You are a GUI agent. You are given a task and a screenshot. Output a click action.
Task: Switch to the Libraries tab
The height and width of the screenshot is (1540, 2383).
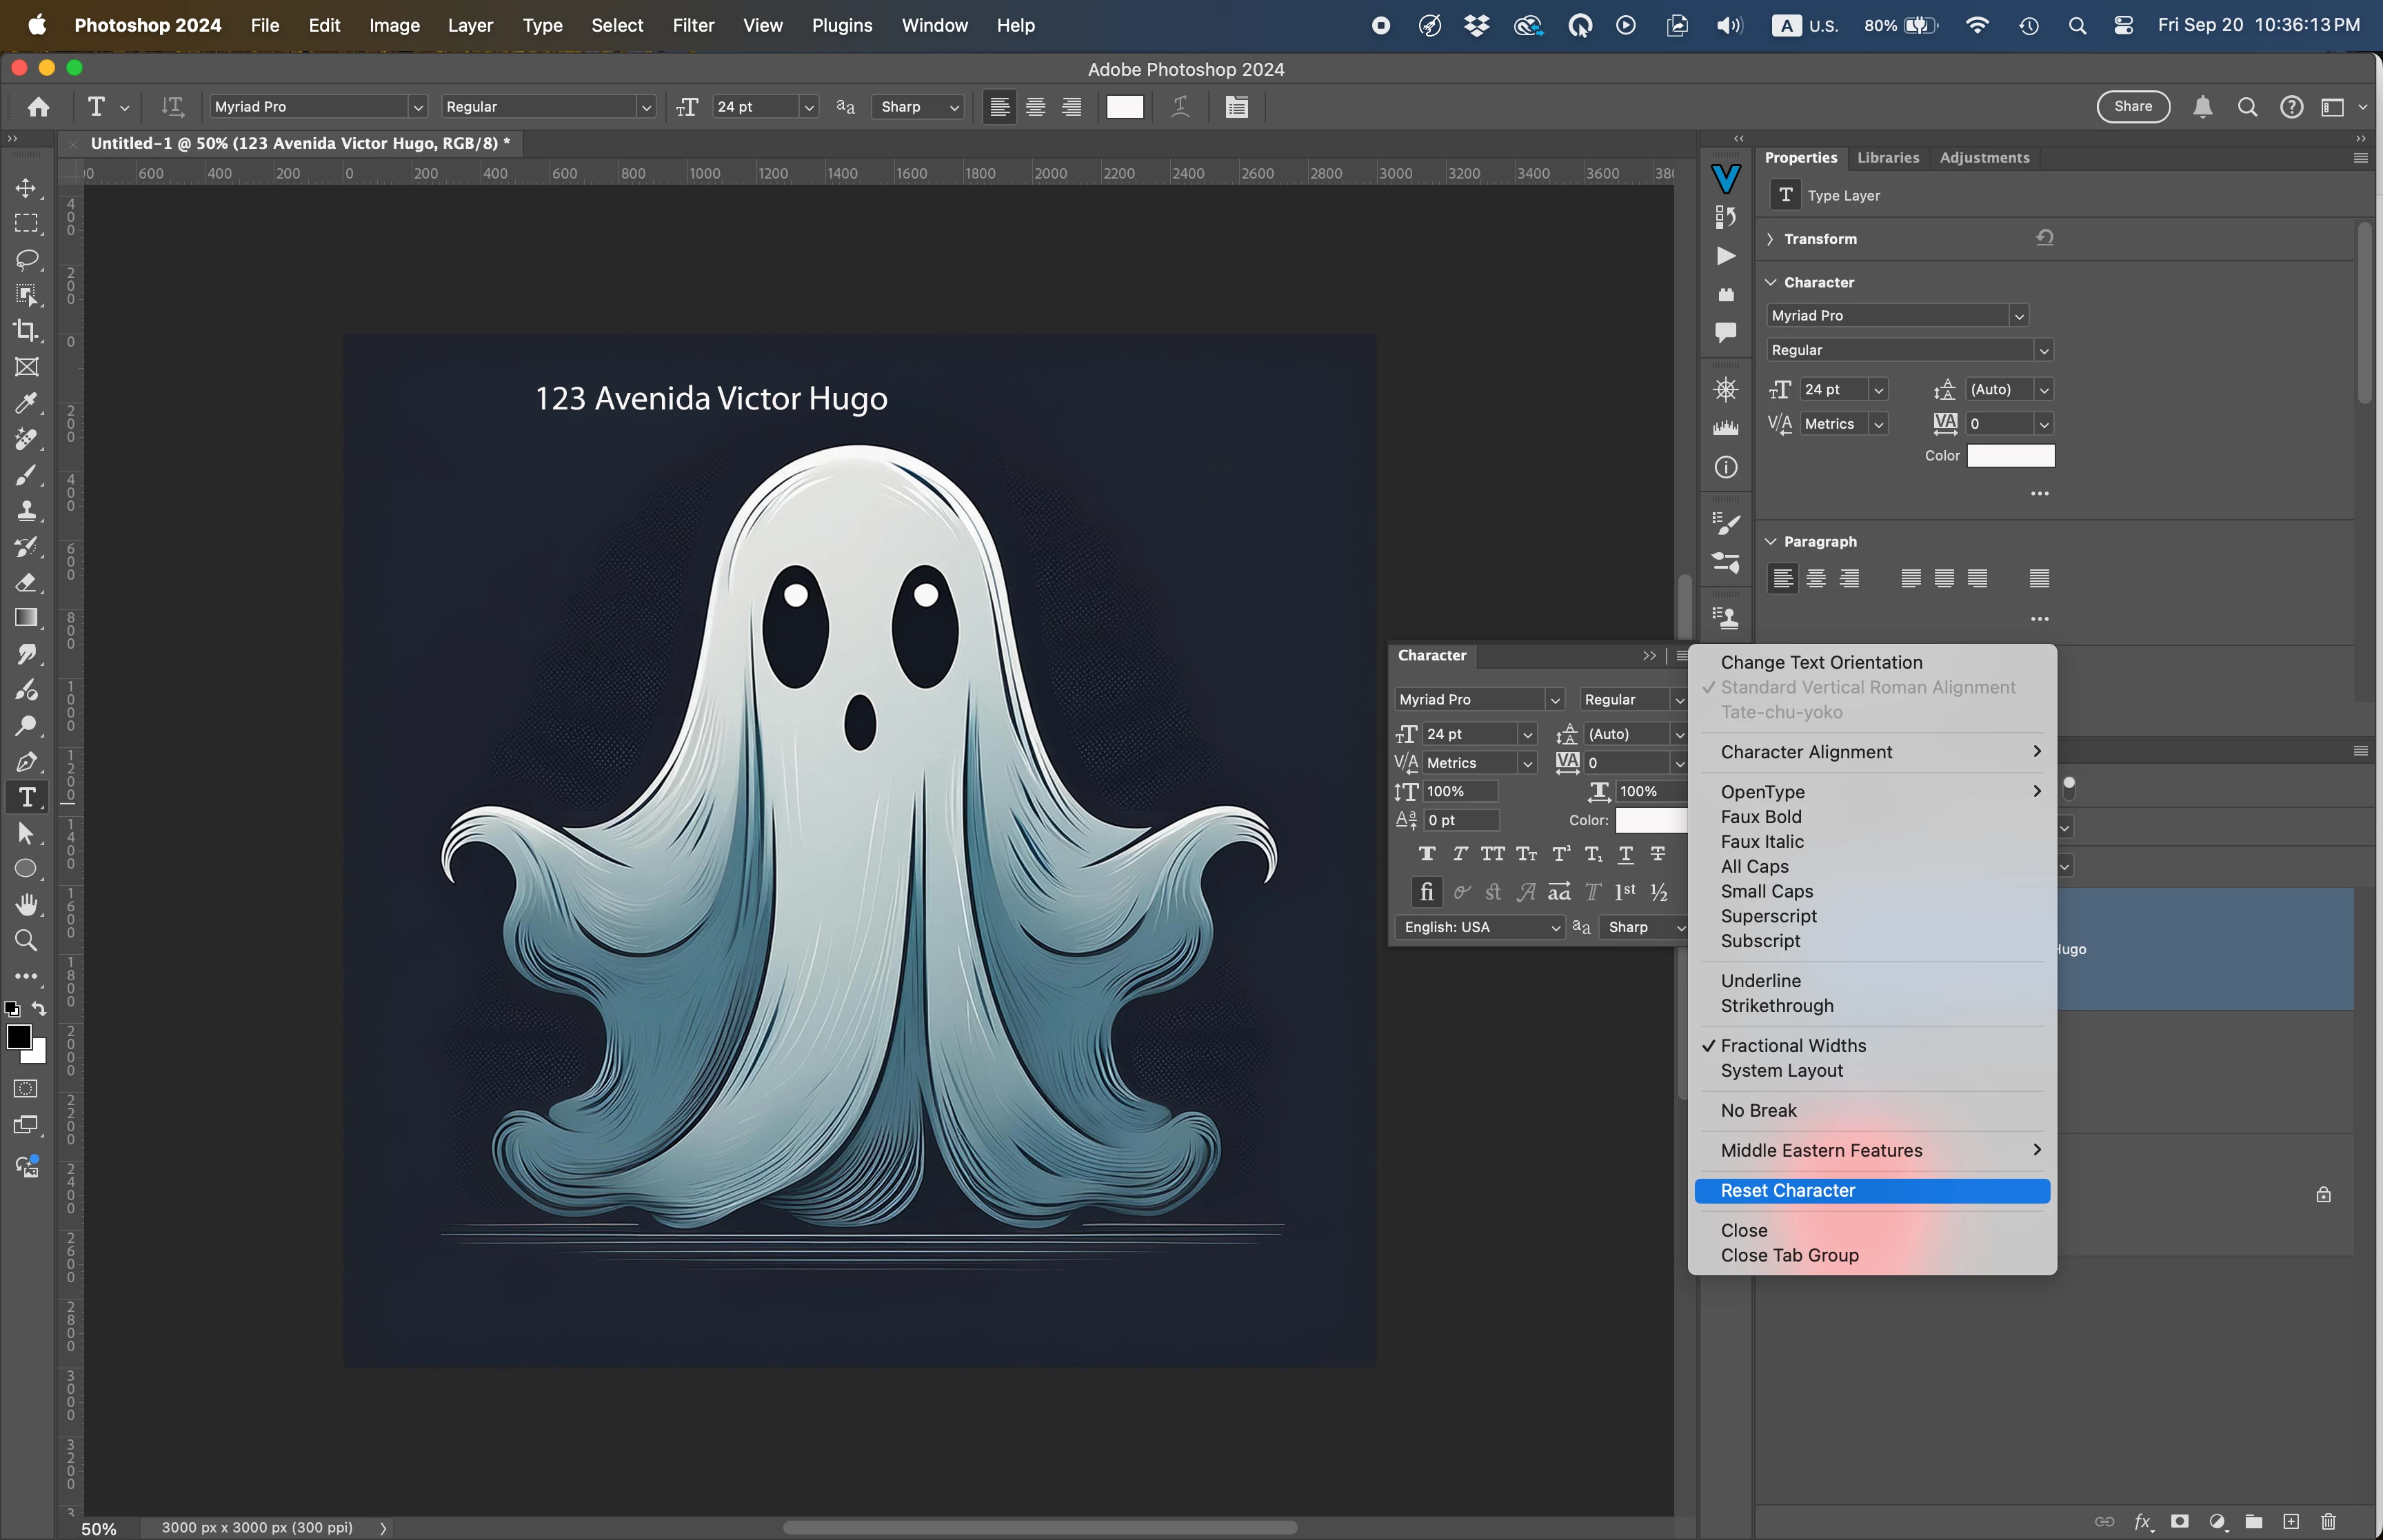(x=1887, y=158)
